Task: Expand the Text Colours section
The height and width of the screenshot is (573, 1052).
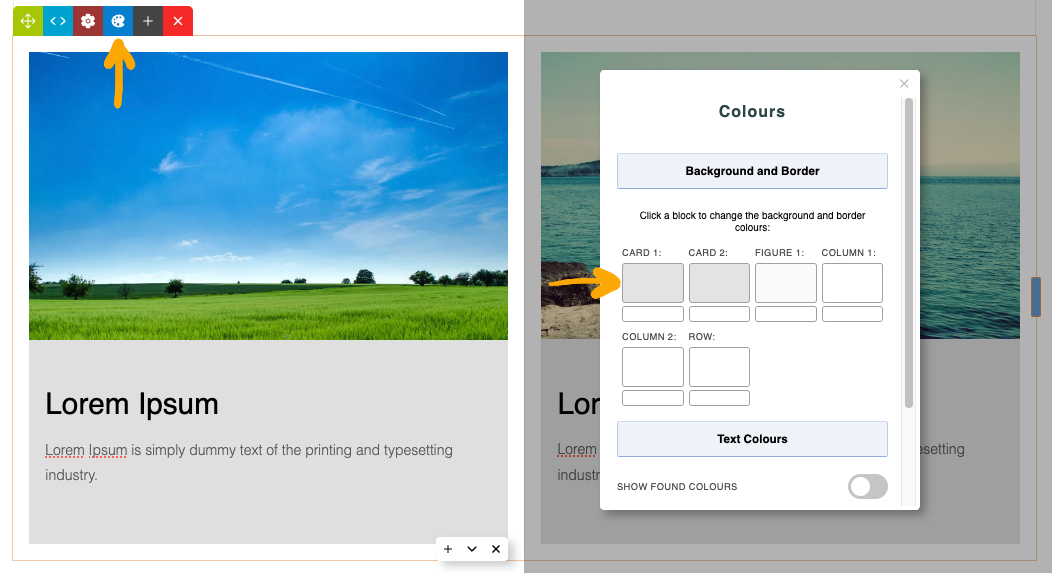Action: [752, 439]
